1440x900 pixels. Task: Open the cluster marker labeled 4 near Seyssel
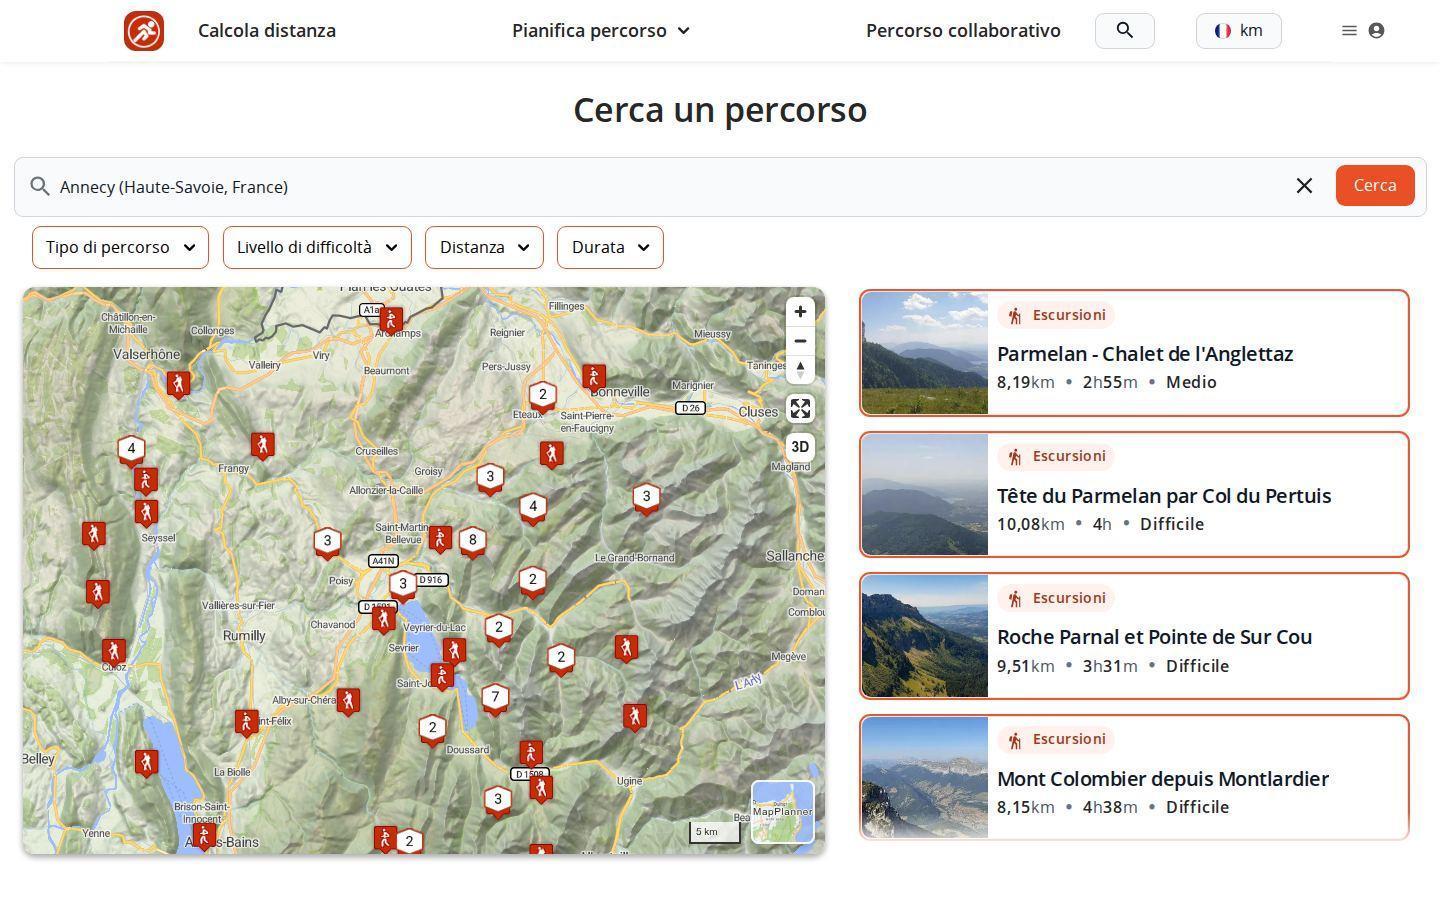[131, 450]
